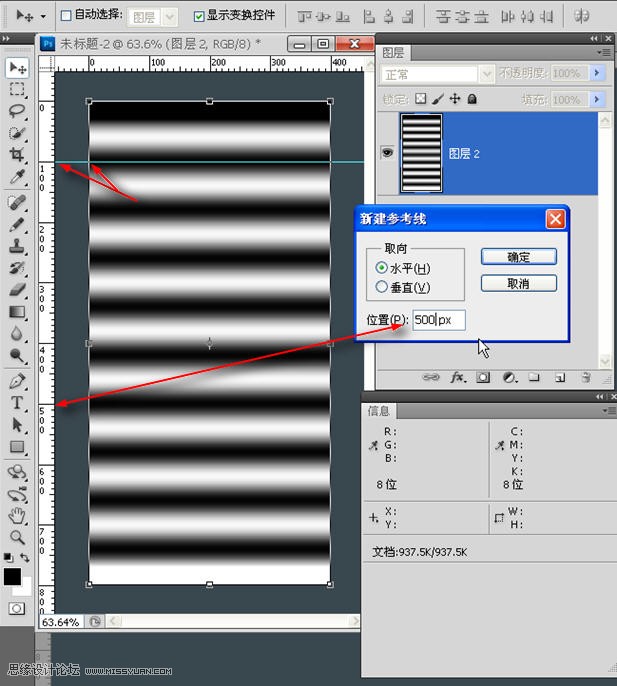
Task: Select the Healing Brush tool
Action: [x=18, y=203]
